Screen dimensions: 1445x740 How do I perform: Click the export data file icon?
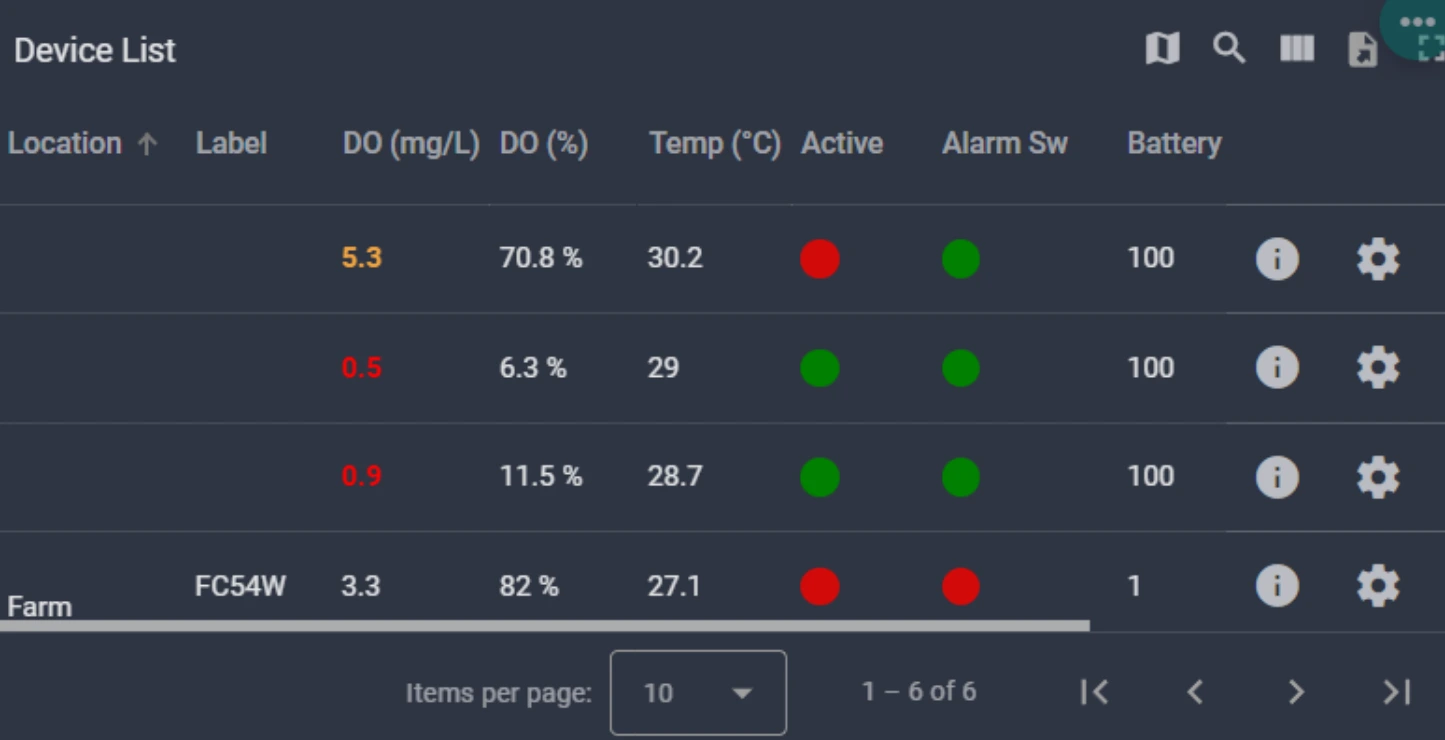[1363, 49]
